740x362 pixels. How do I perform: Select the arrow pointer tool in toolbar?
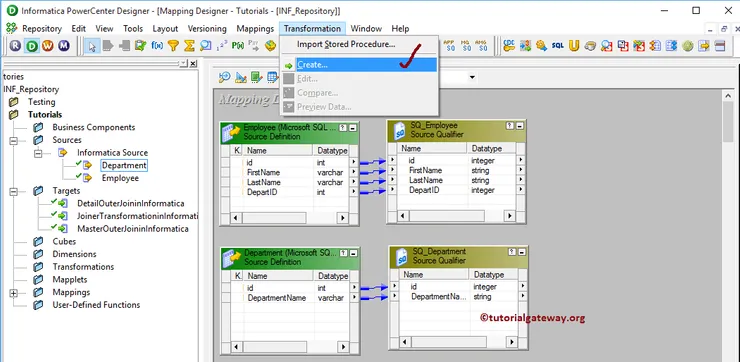(92, 46)
